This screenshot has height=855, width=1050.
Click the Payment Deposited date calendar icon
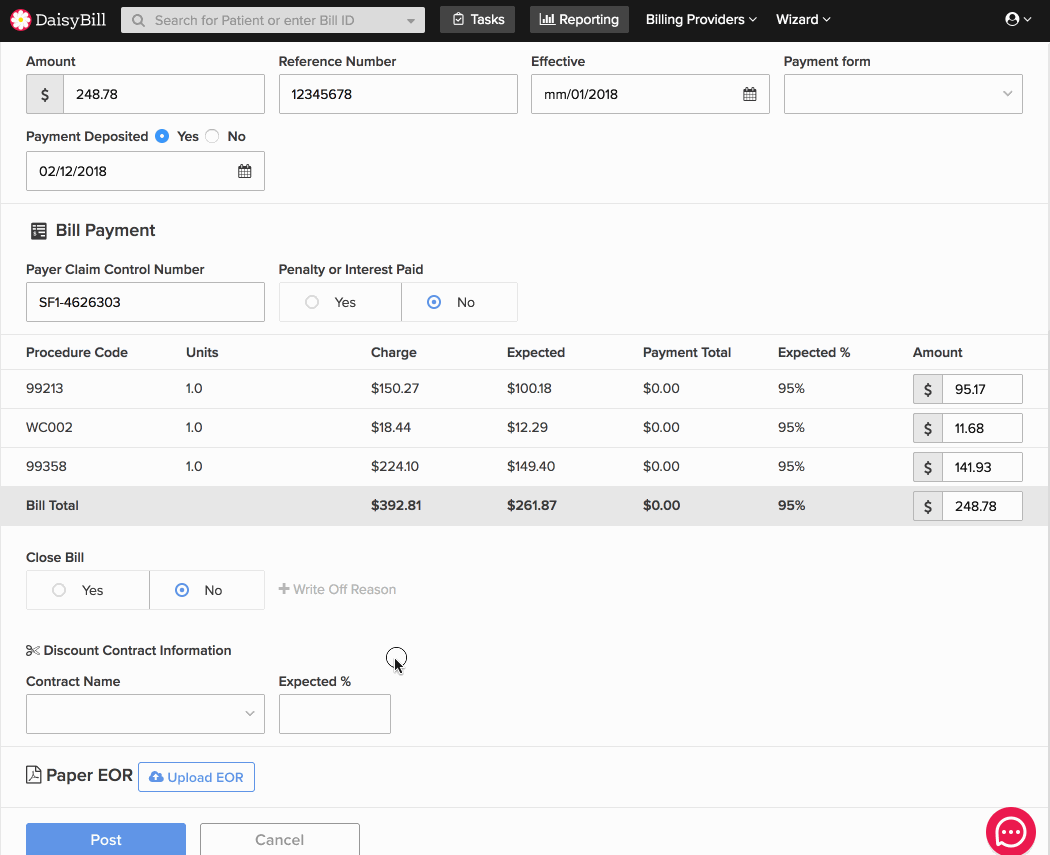[x=244, y=171]
